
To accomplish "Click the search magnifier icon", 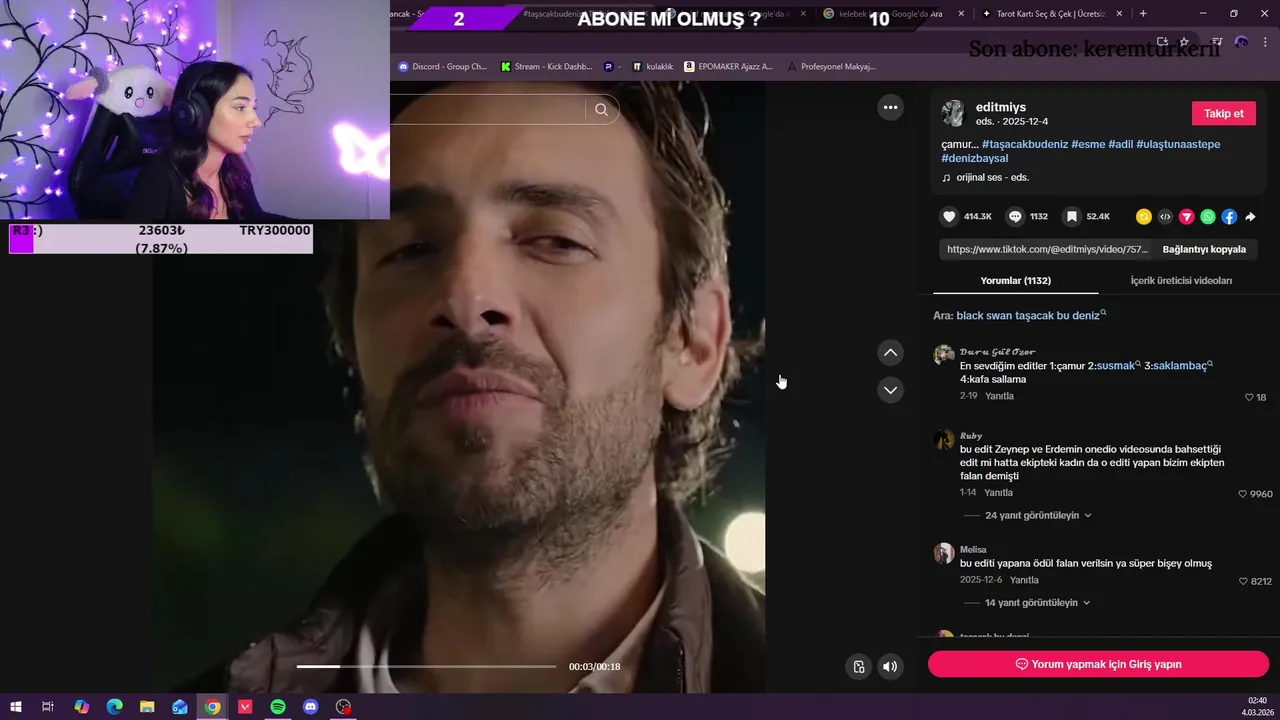I will pos(601,110).
